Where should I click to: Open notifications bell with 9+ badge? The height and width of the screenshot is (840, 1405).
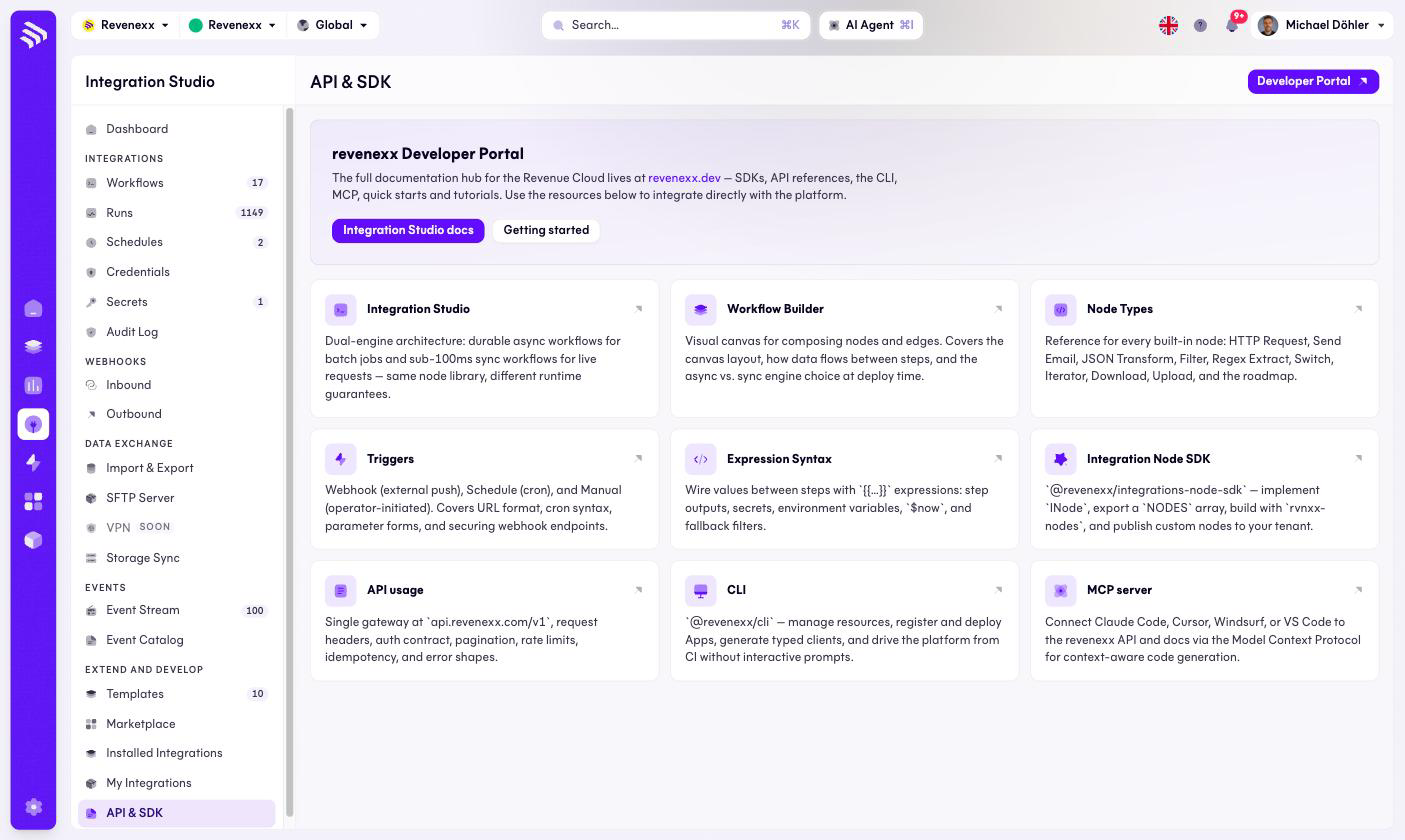(1232, 24)
